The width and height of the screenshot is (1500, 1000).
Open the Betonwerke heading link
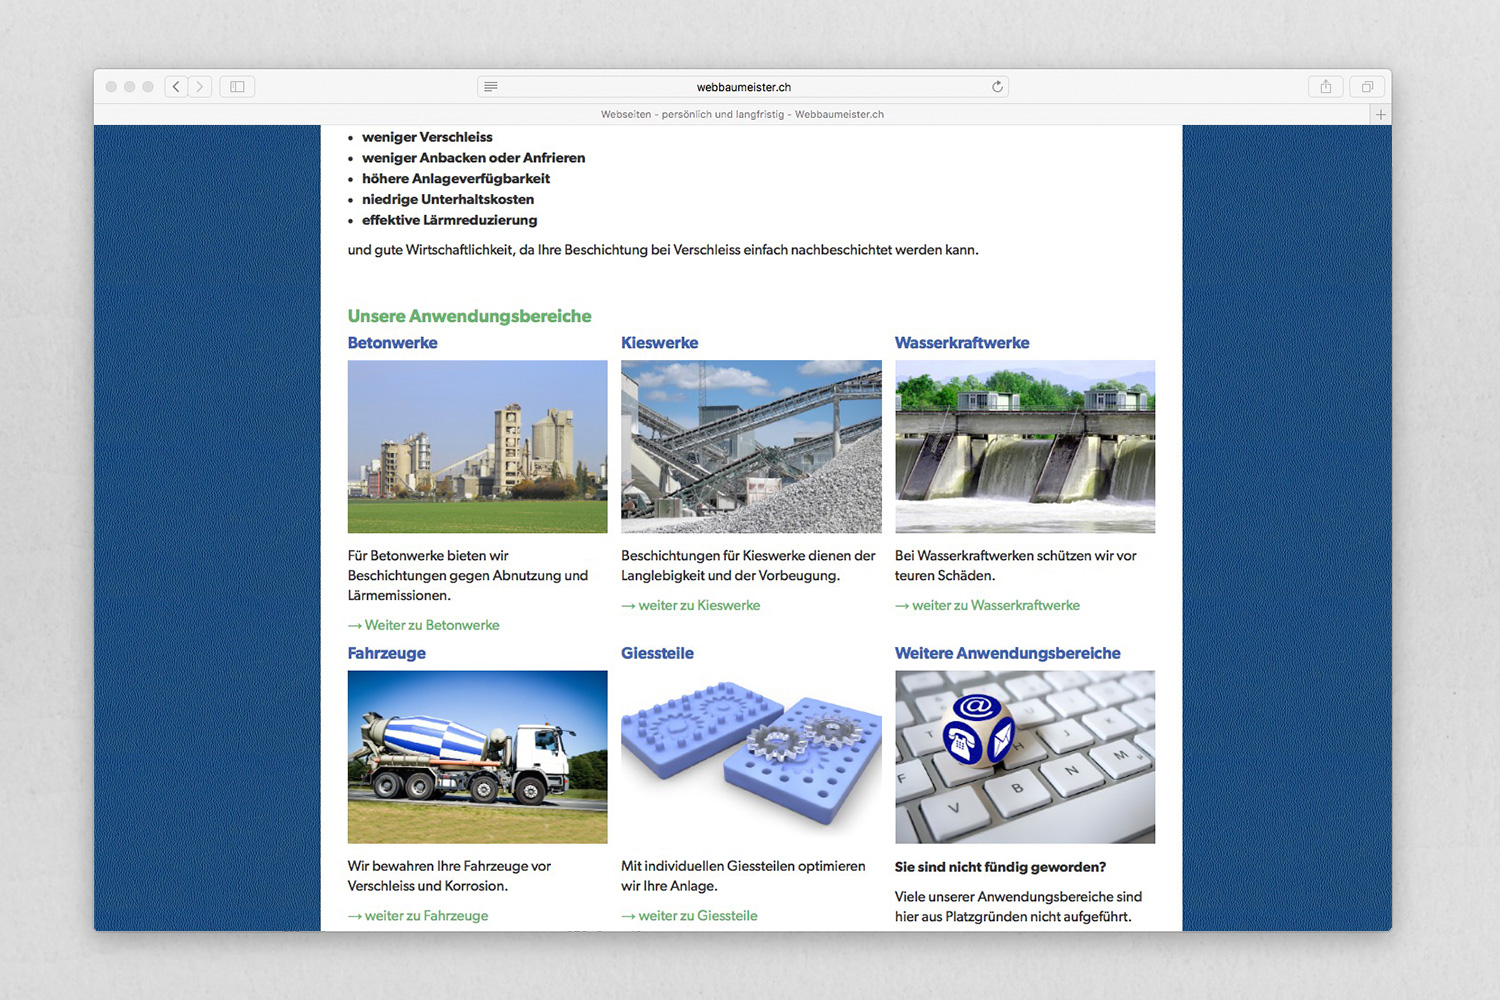point(392,343)
